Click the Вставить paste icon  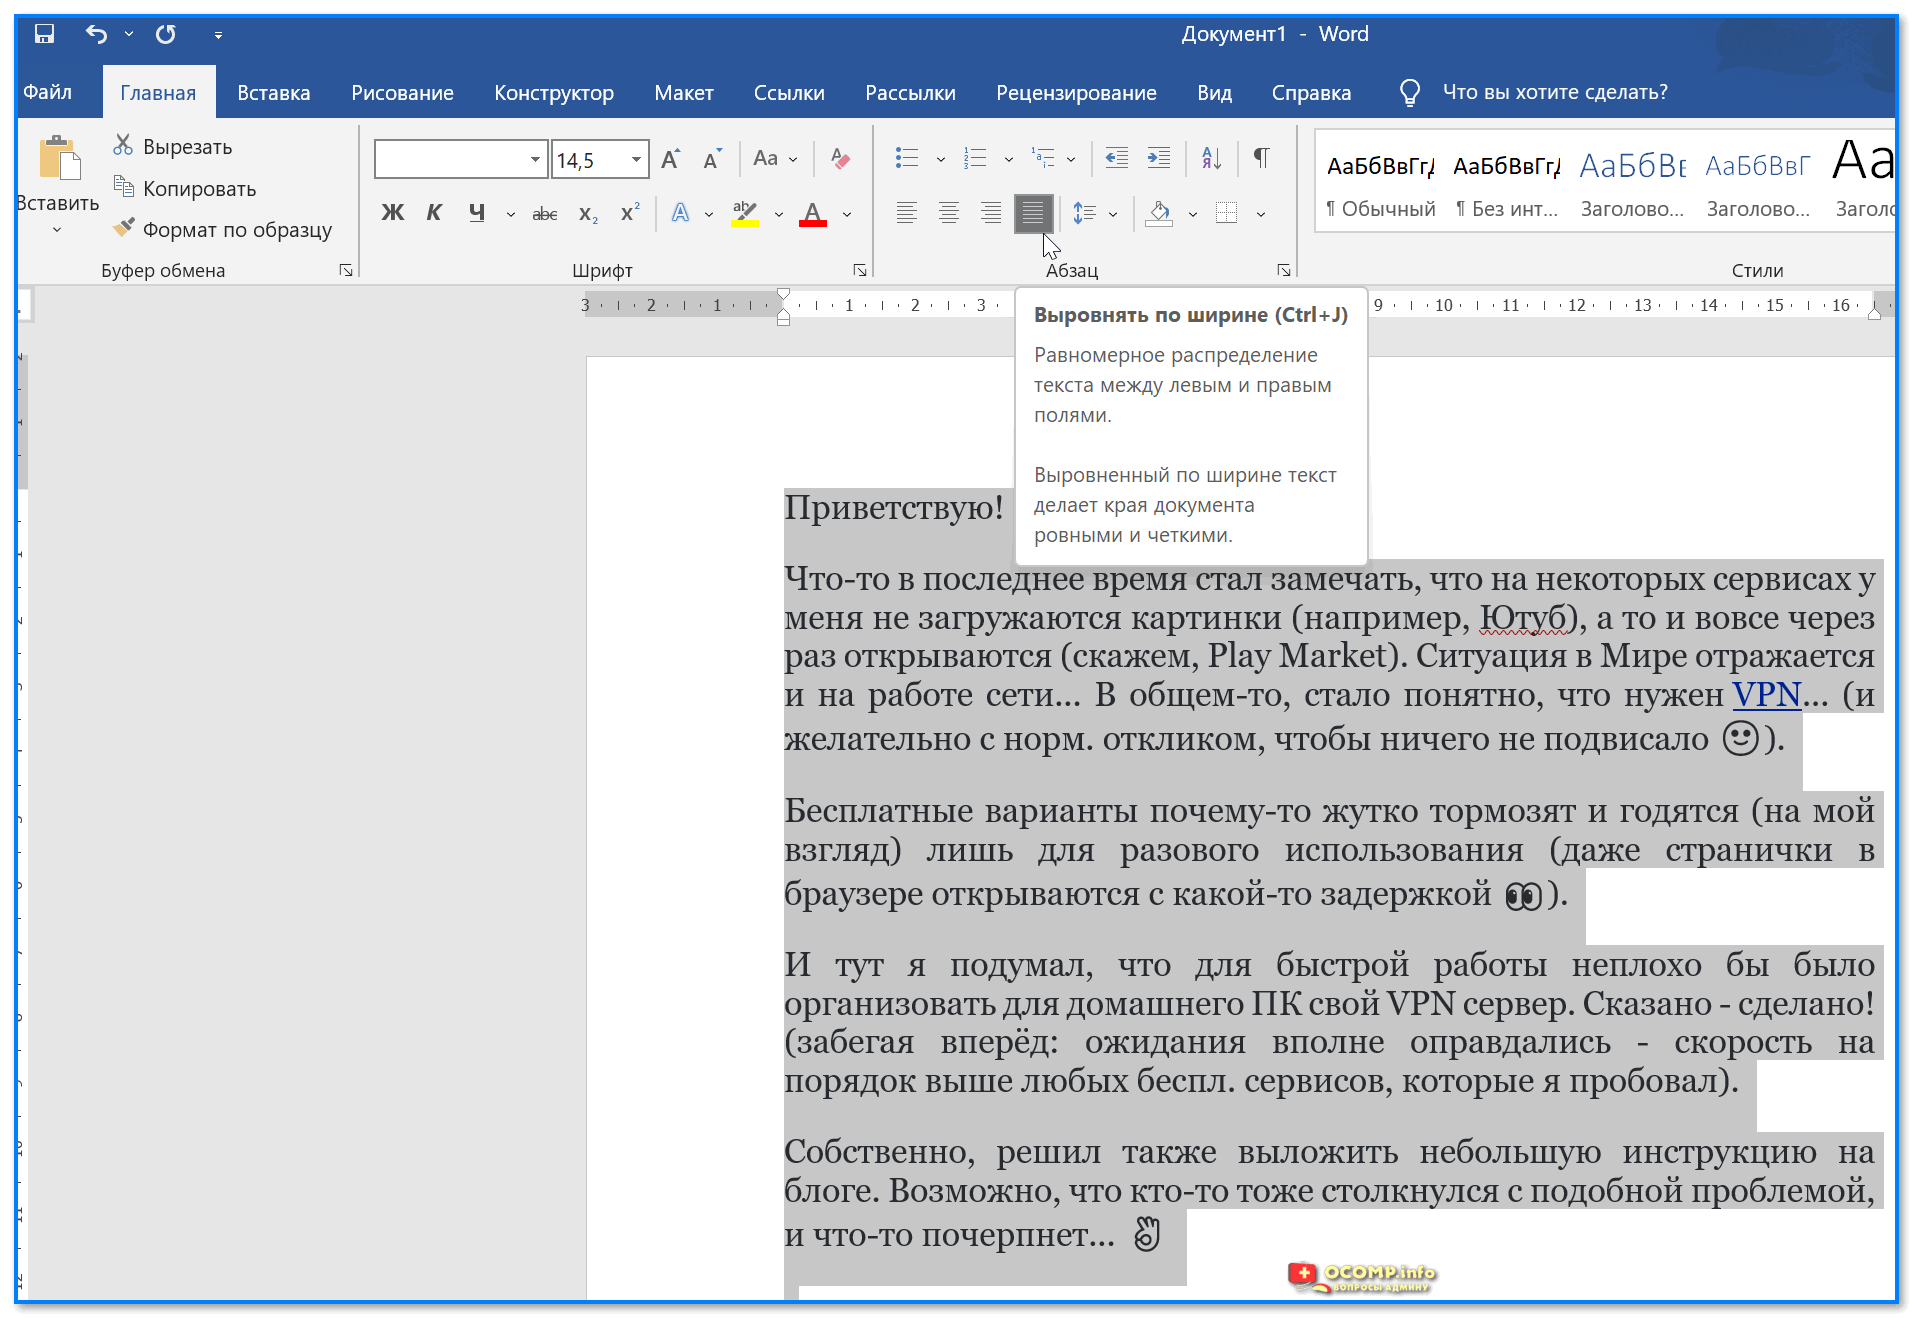tap(59, 159)
